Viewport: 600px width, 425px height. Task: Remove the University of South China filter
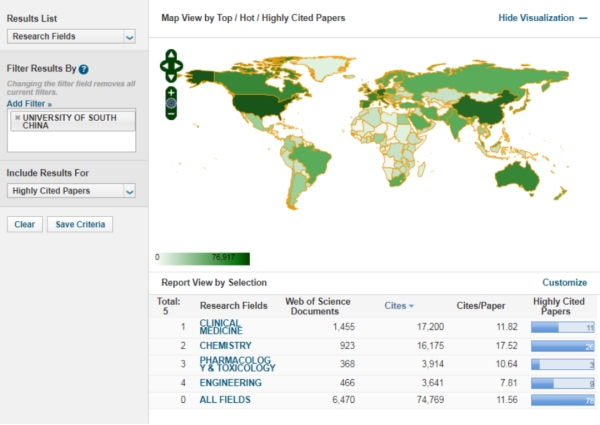click(17, 118)
